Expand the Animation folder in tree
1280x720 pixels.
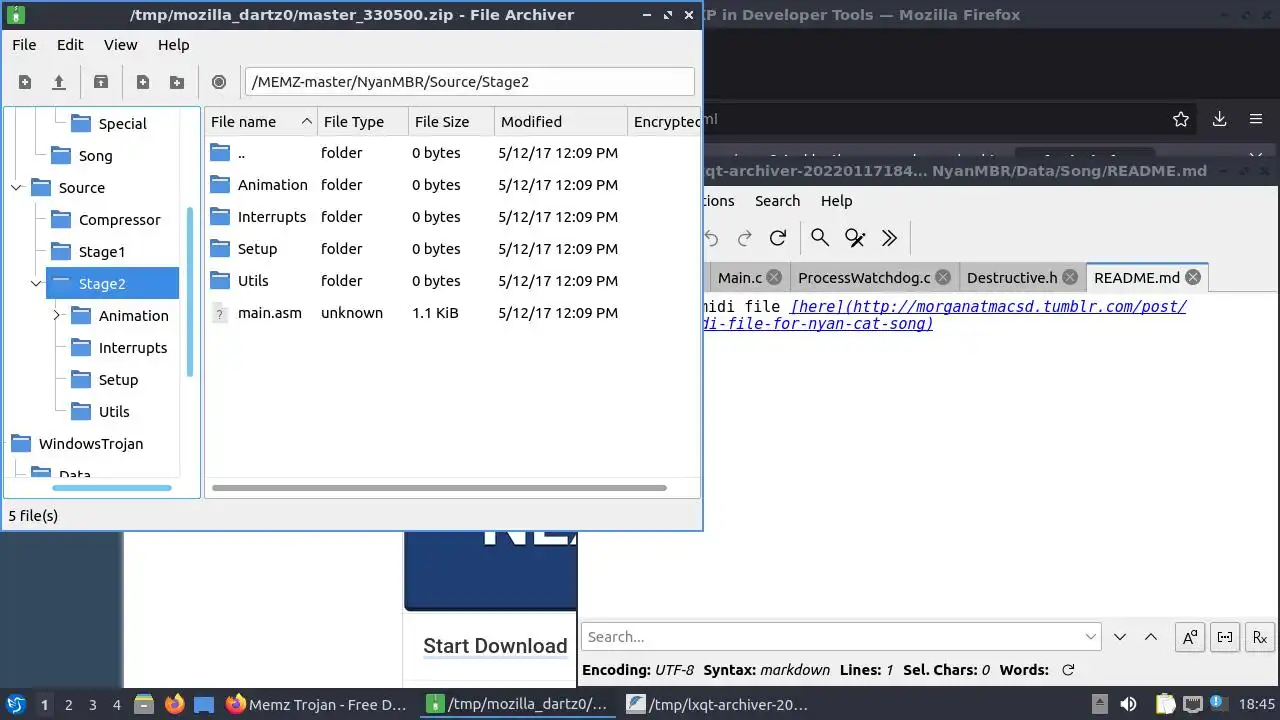coord(58,316)
